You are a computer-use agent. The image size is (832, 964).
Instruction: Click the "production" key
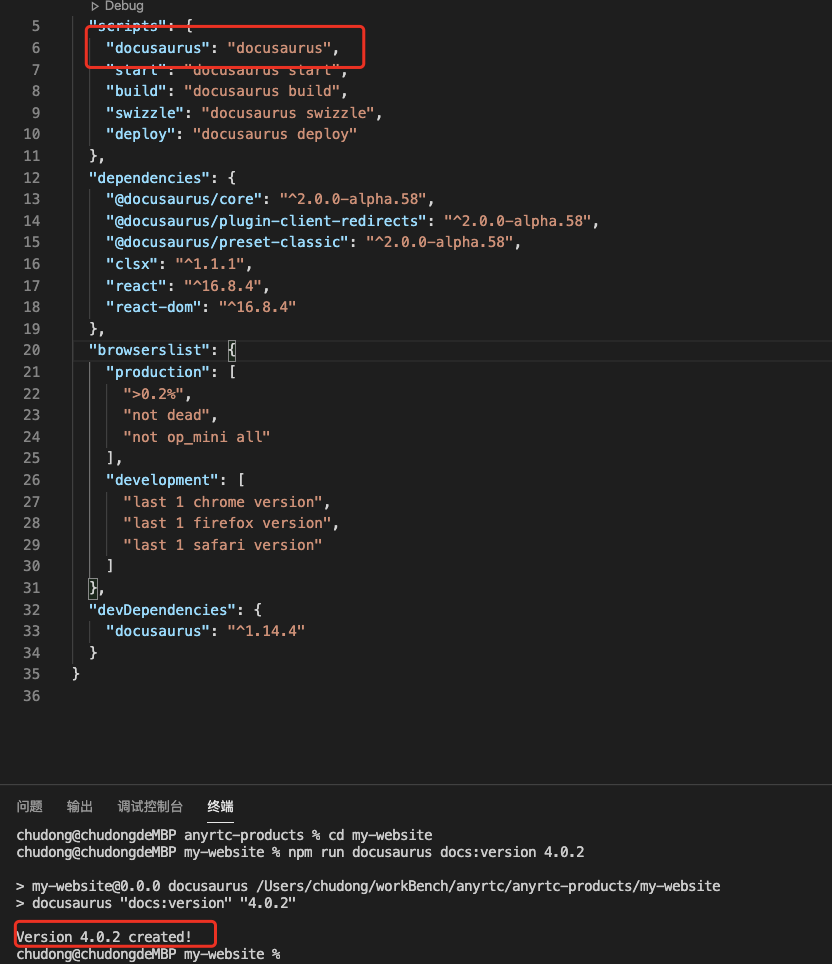pos(157,372)
